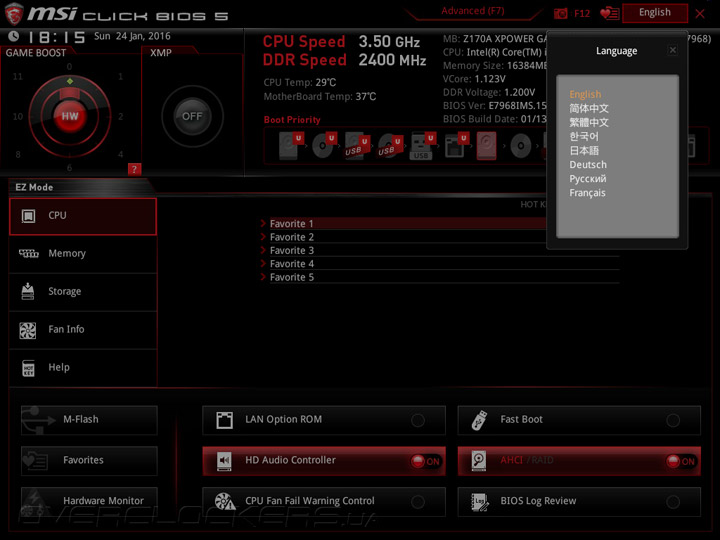Select the non-UEFI optical disc boot icon
Image resolution: width=720 pixels, height=540 pixels.
click(x=521, y=146)
